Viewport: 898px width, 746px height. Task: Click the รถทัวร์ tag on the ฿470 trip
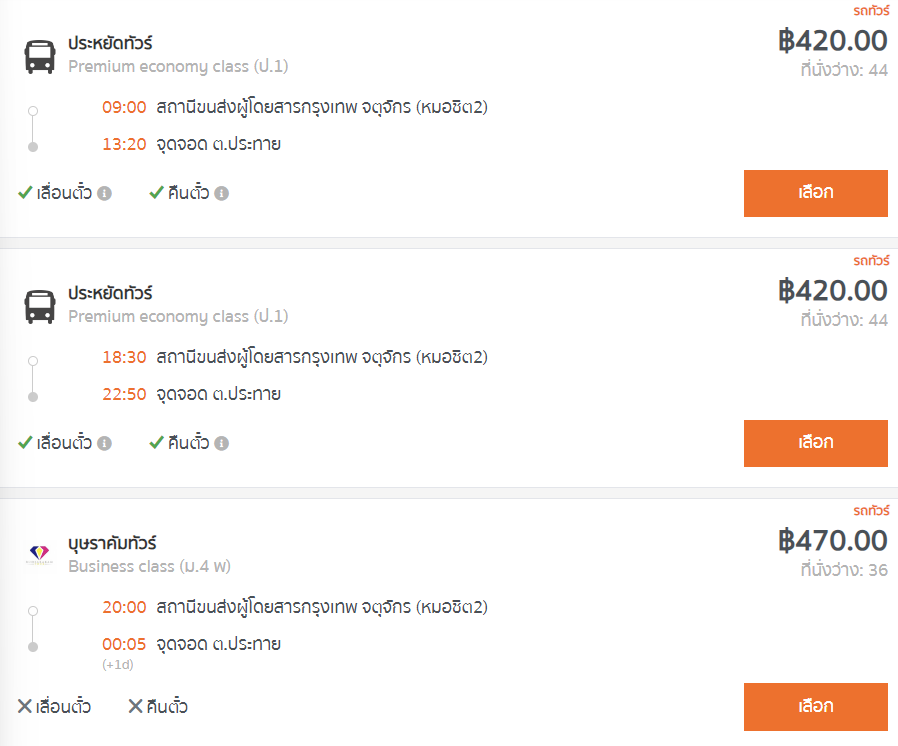tap(871, 510)
